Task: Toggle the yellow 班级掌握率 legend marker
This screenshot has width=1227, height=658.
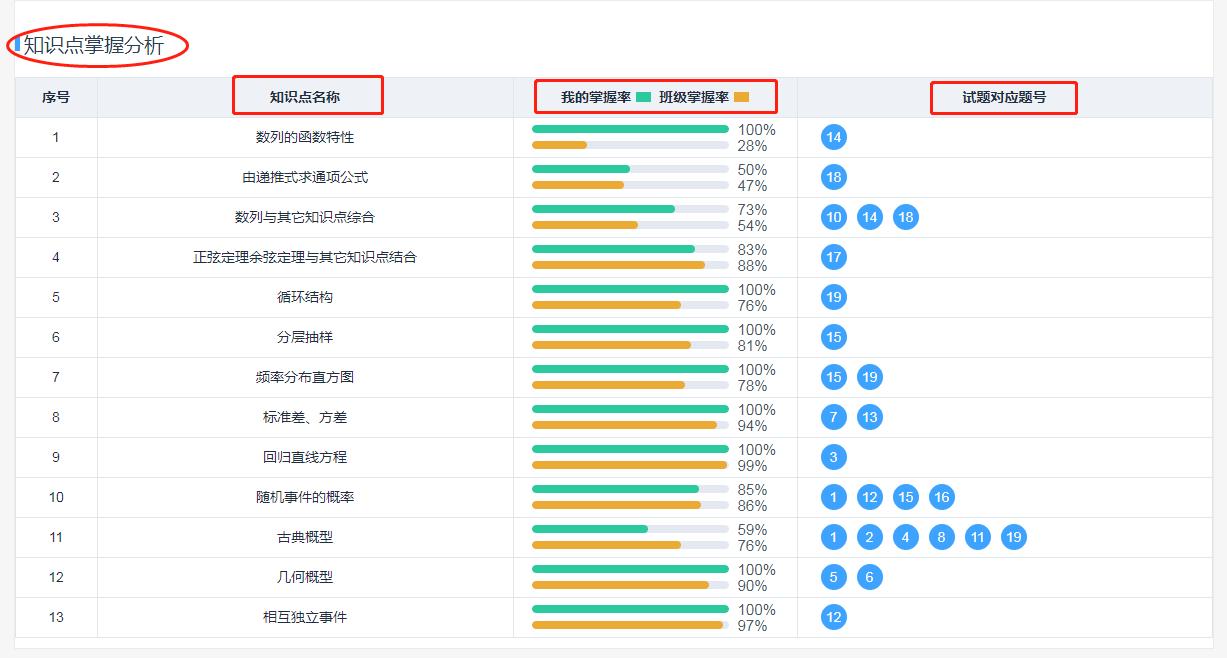Action: 740,96
